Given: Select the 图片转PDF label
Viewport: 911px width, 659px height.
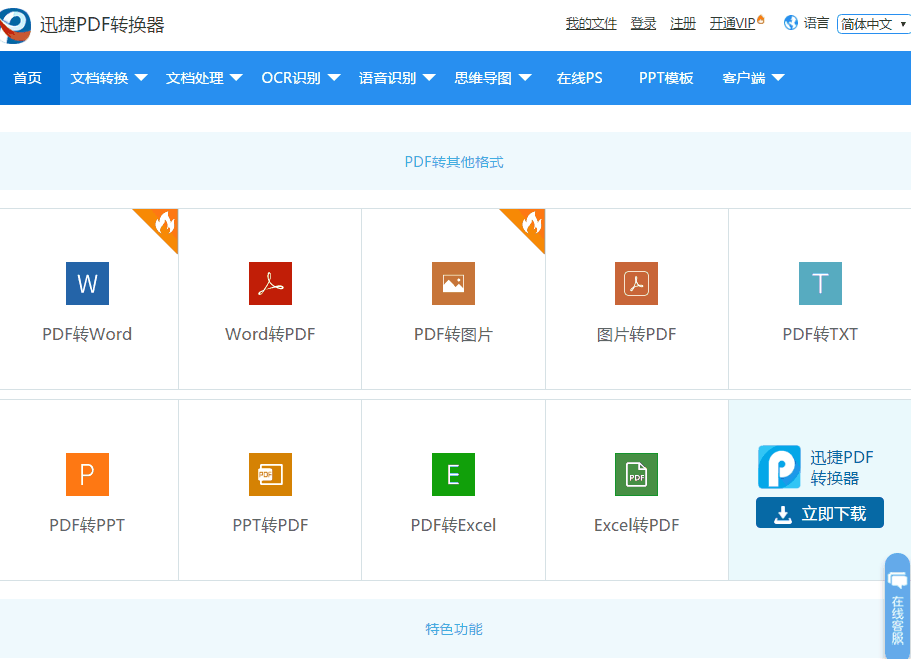Looking at the screenshot, I should point(636,334).
